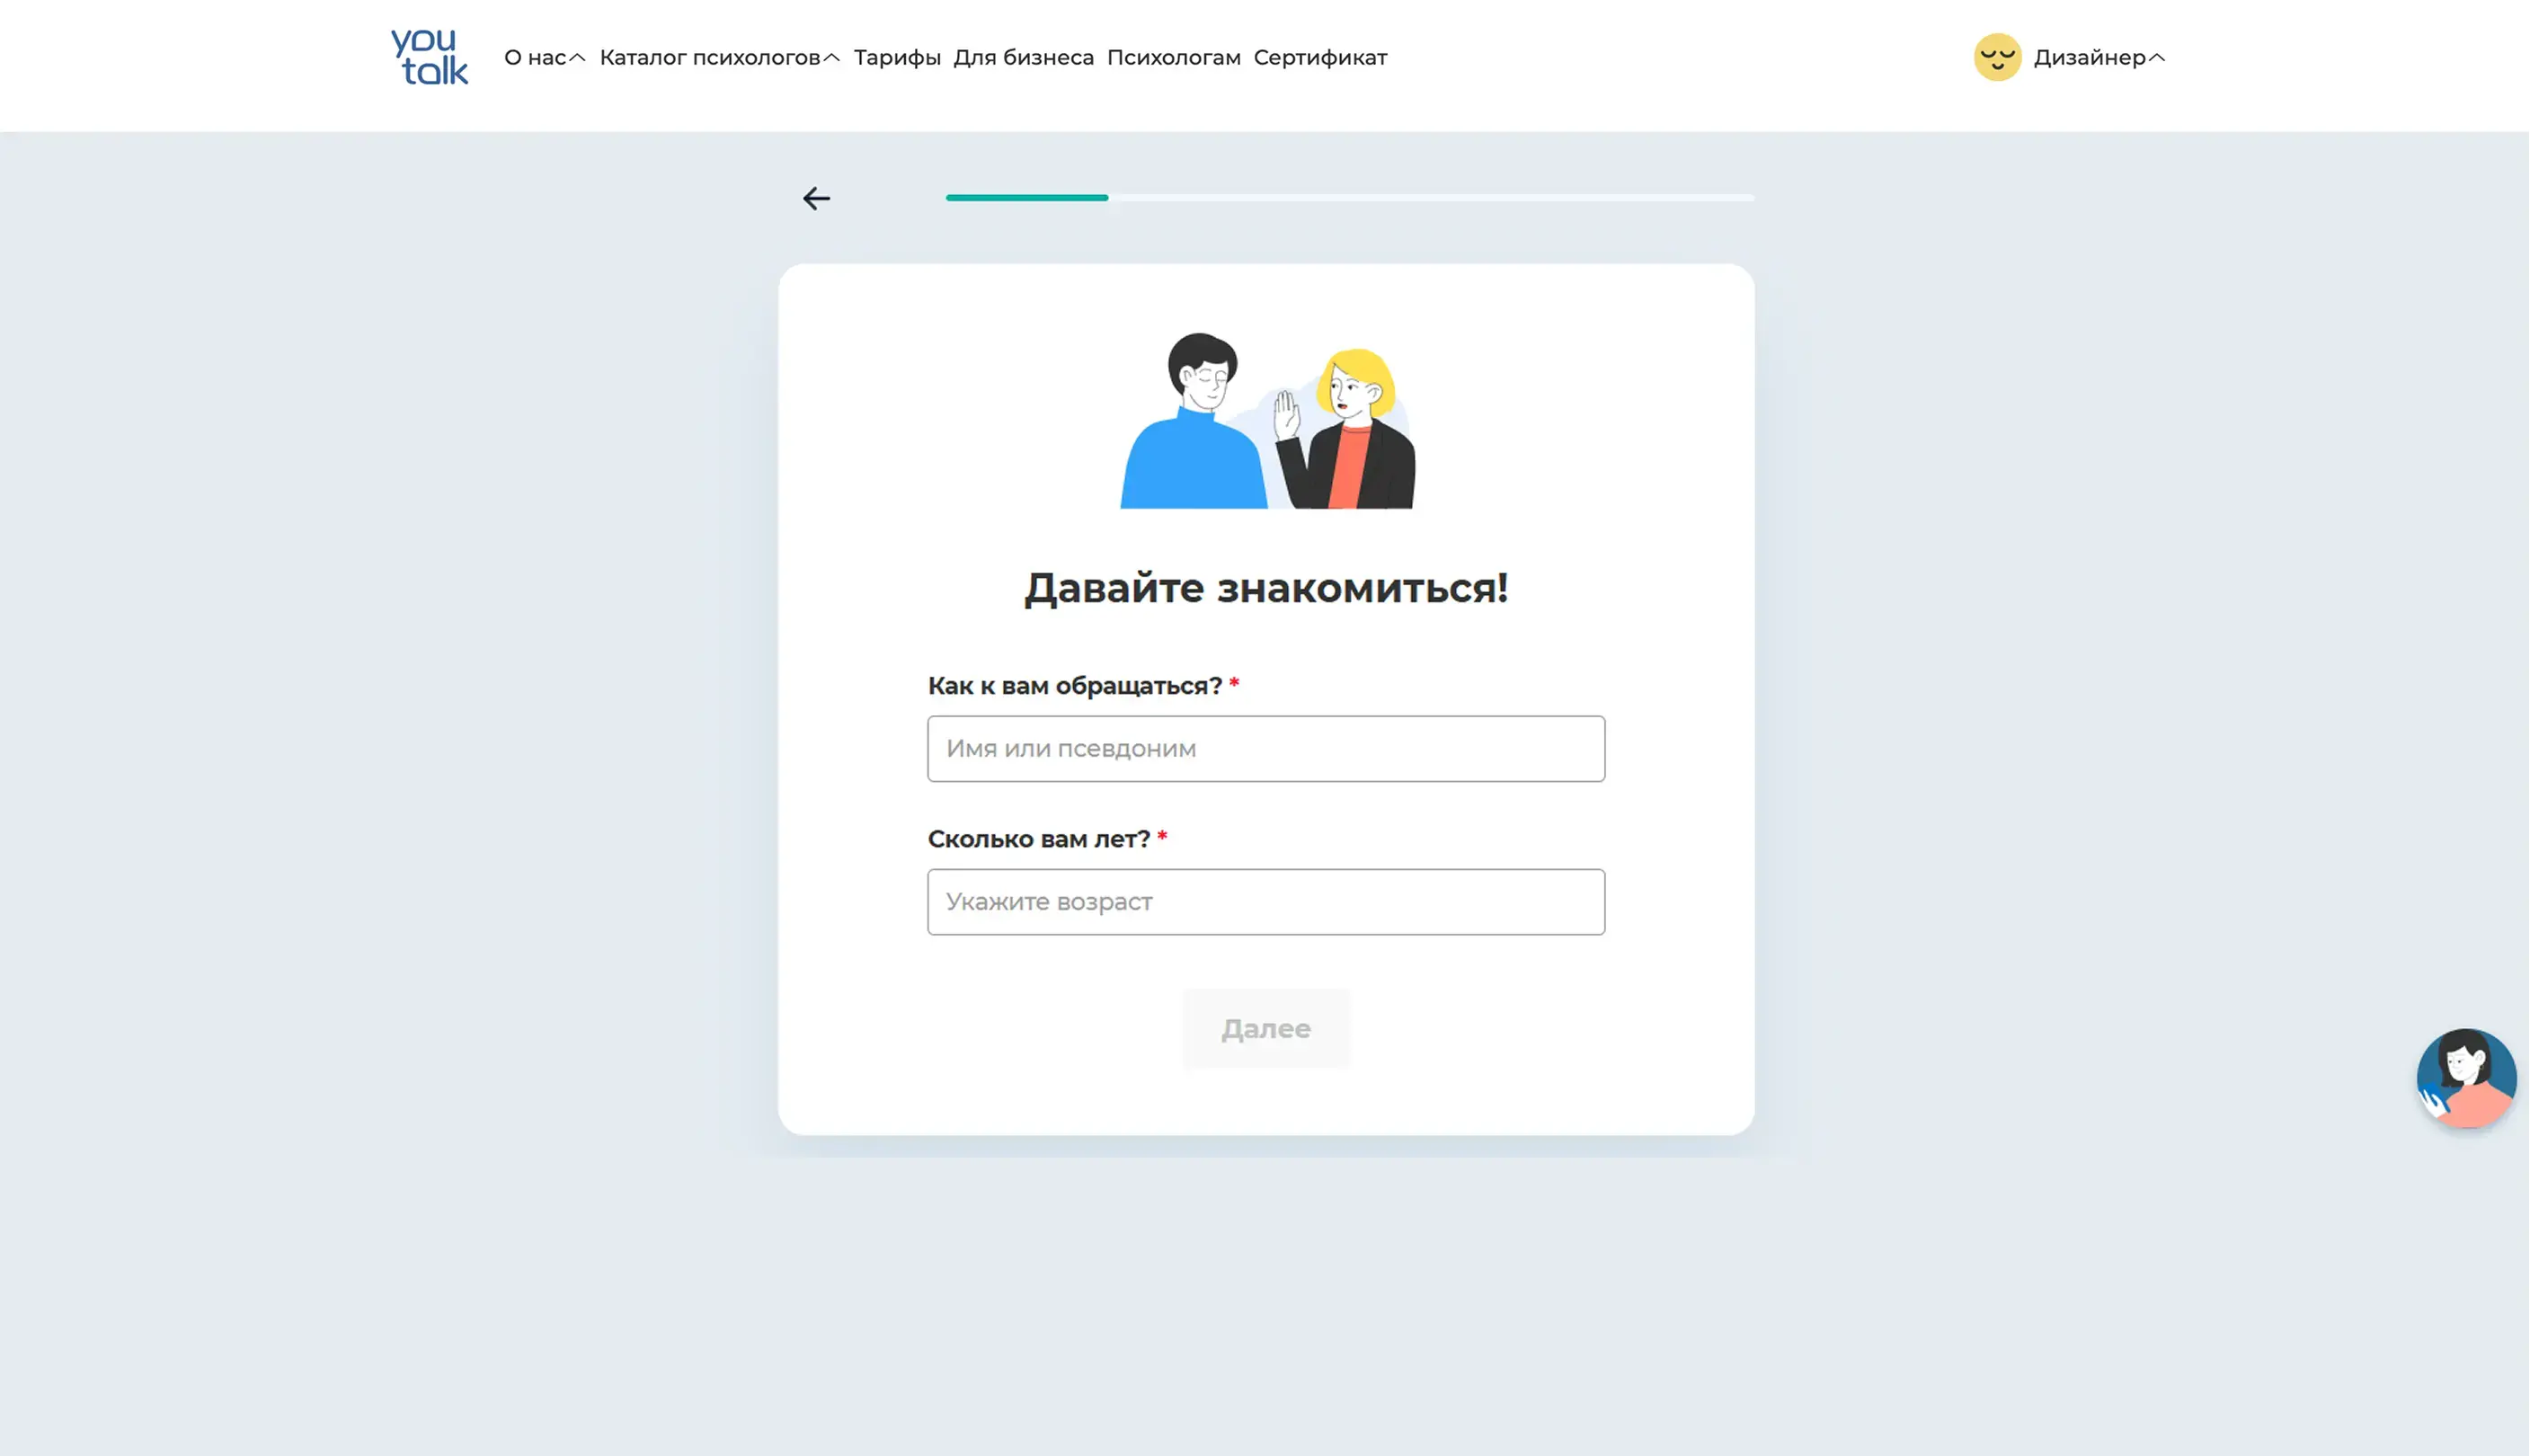Click the Укажите возраст field
The height and width of the screenshot is (1456, 2530).
pyautogui.click(x=1265, y=901)
